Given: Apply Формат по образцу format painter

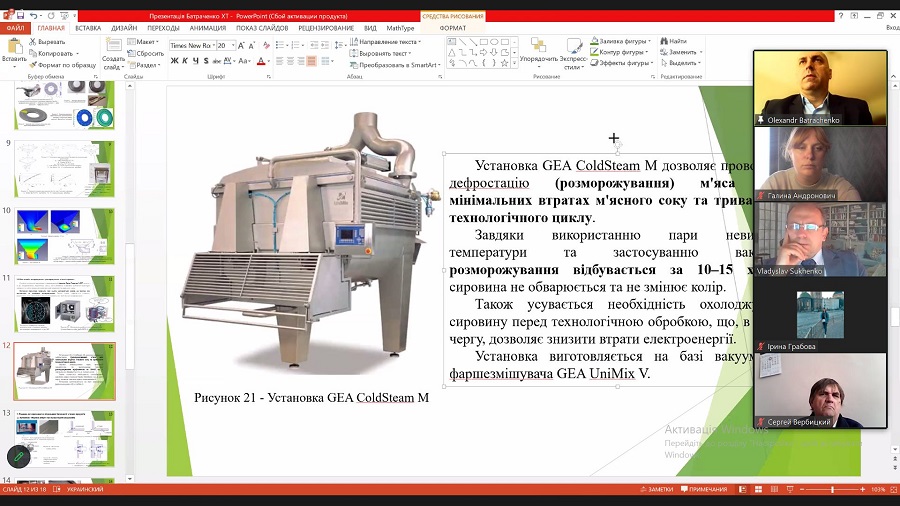Looking at the screenshot, I should 63,65.
